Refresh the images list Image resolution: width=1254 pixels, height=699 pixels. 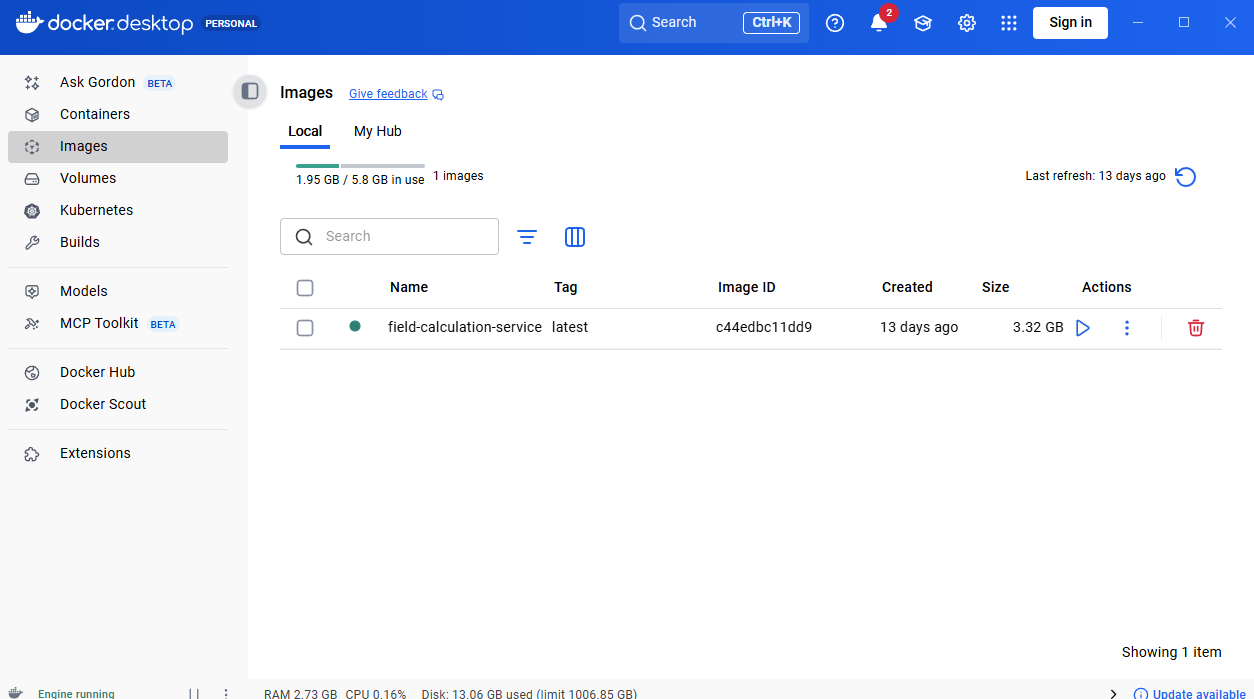[x=1185, y=177]
